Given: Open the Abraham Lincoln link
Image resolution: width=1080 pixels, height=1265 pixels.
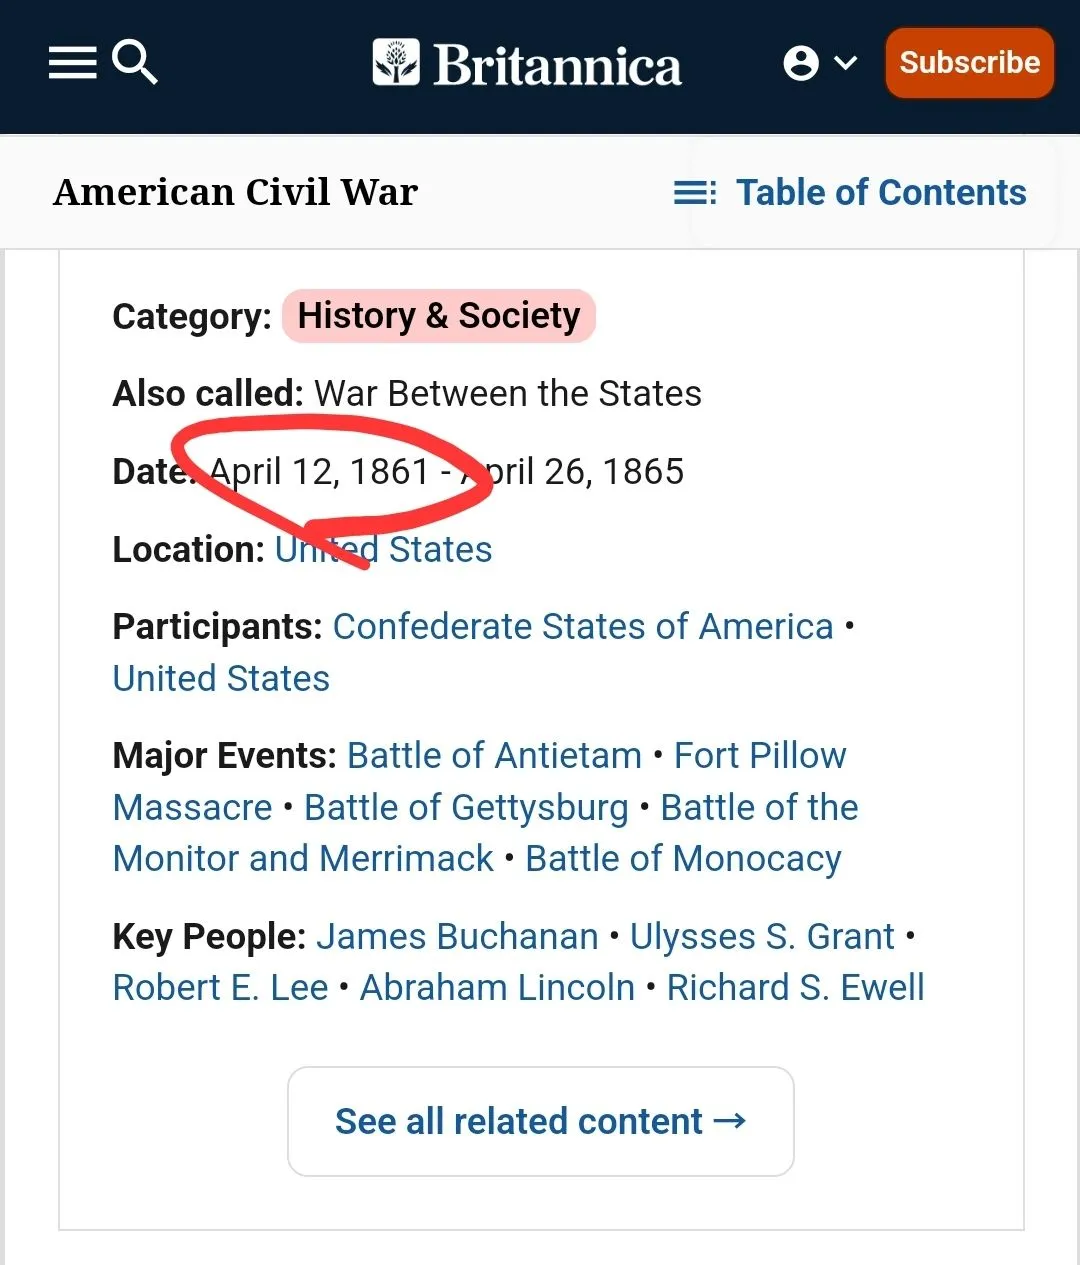Looking at the screenshot, I should coord(497,987).
